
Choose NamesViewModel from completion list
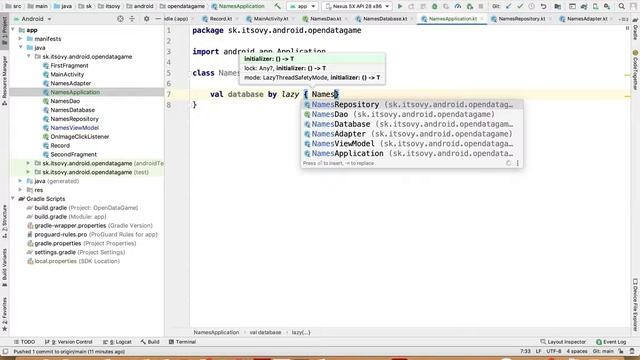(x=412, y=144)
